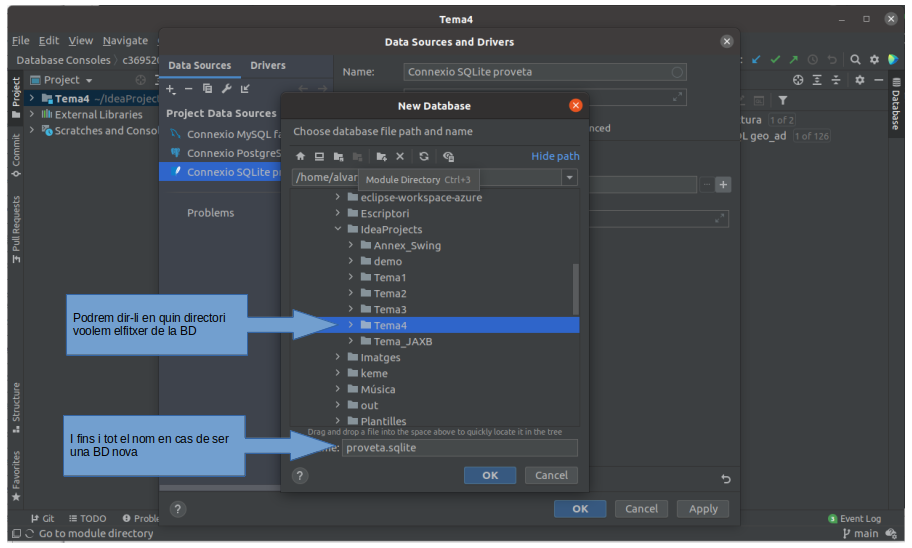
Task: Expand the Escriptori folder
Action: pyautogui.click(x=337, y=213)
